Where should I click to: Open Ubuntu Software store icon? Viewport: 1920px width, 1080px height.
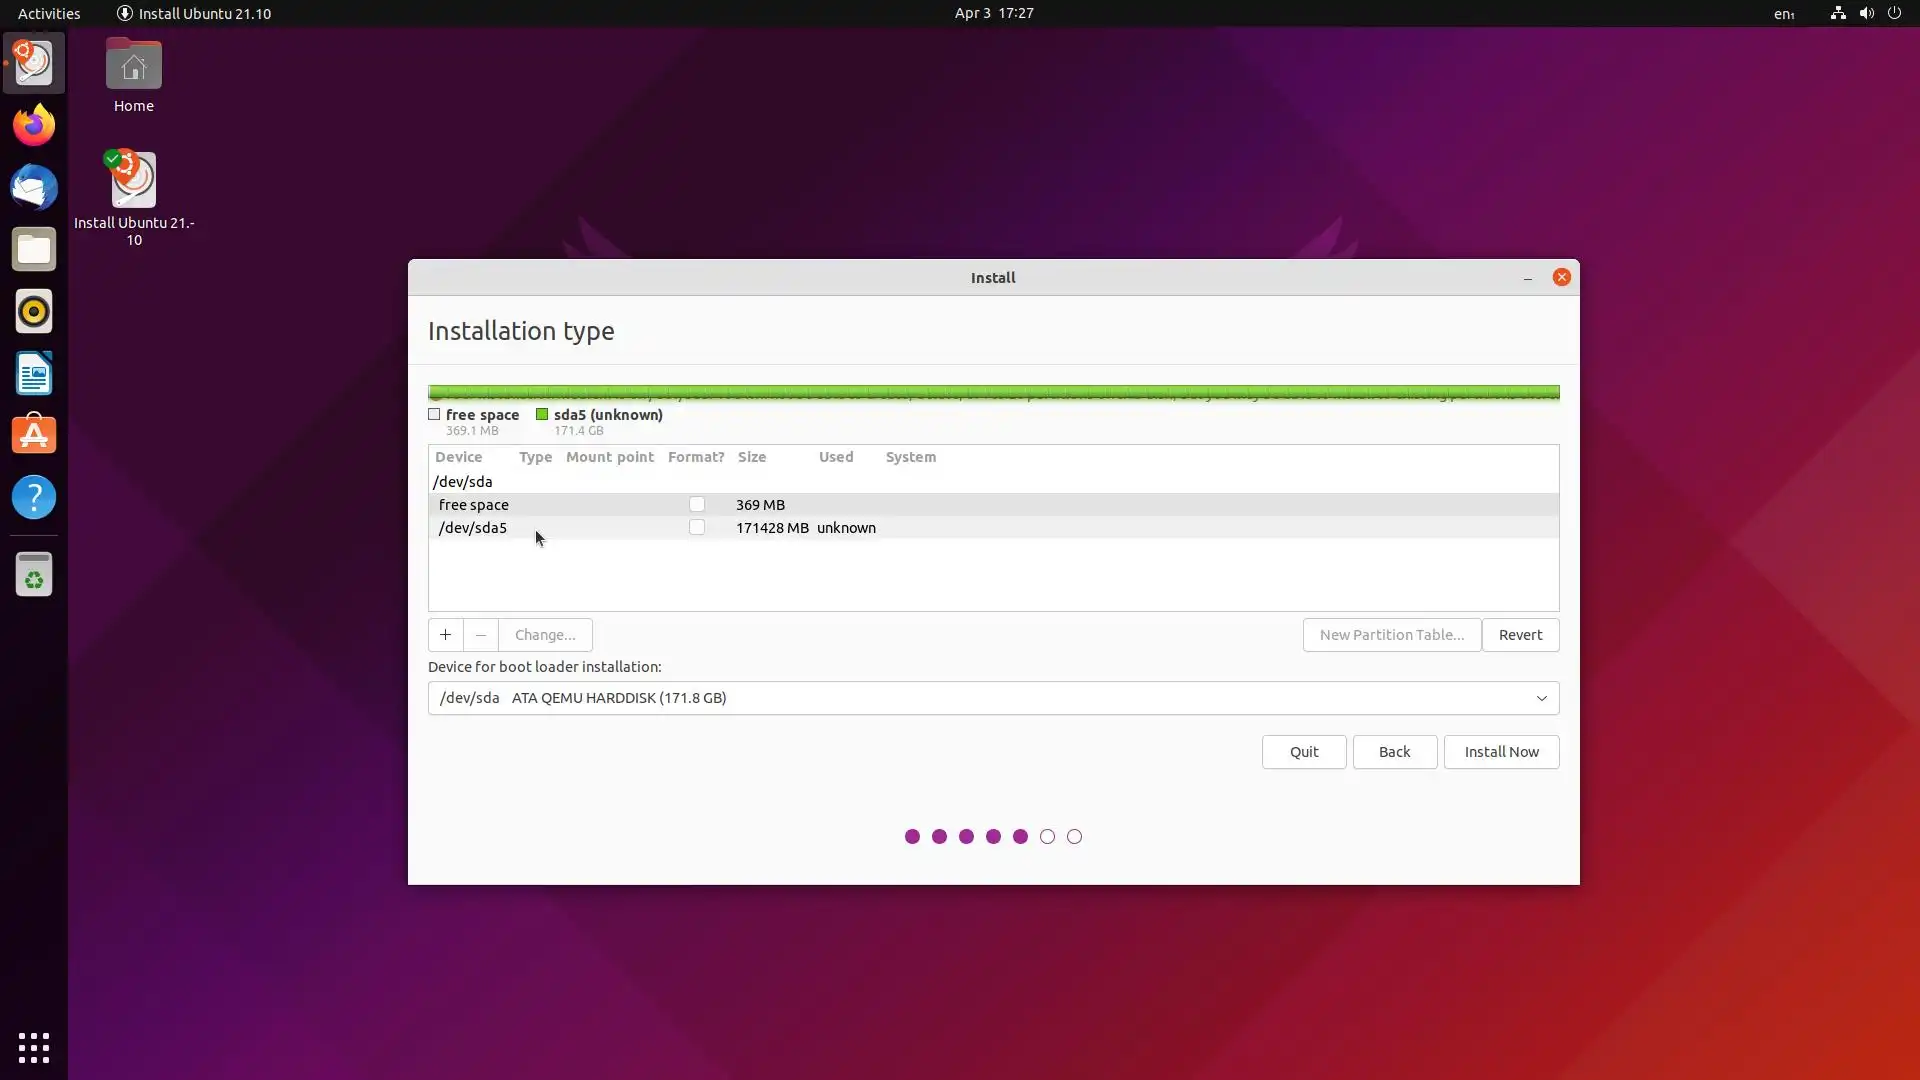pos(34,436)
